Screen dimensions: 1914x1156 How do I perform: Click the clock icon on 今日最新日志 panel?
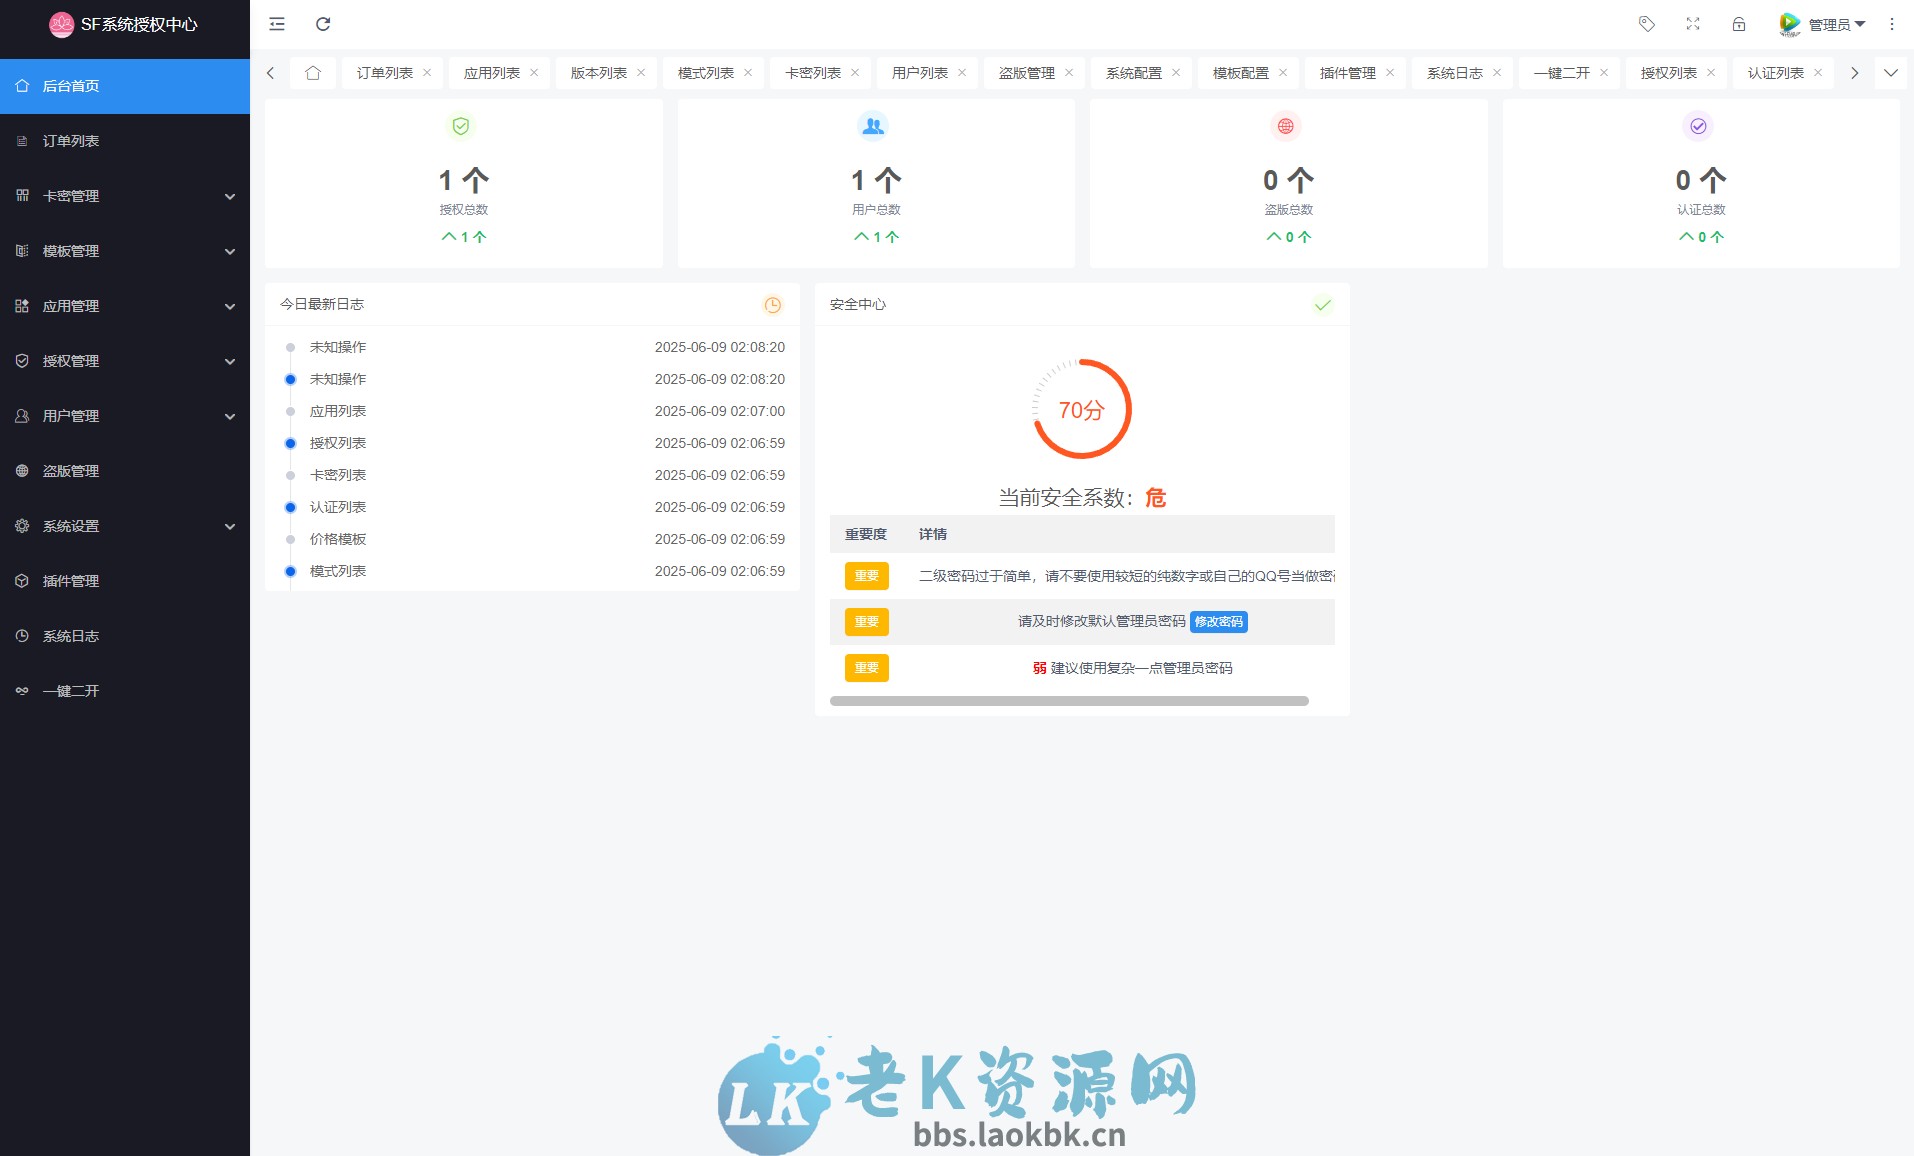[772, 305]
